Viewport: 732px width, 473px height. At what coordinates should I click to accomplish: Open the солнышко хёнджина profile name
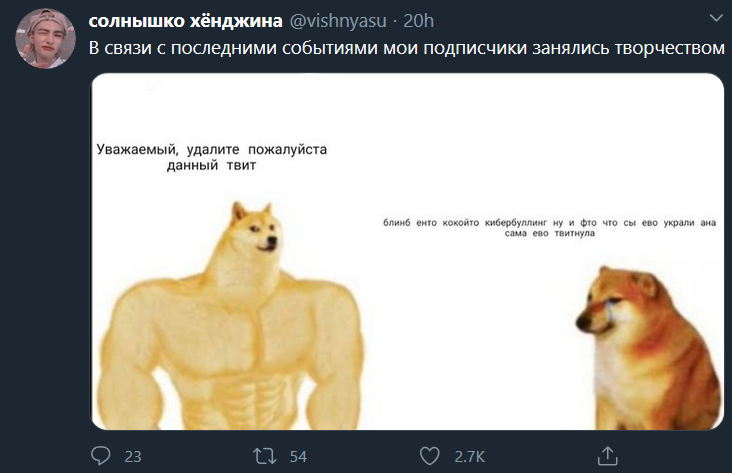coord(185,21)
